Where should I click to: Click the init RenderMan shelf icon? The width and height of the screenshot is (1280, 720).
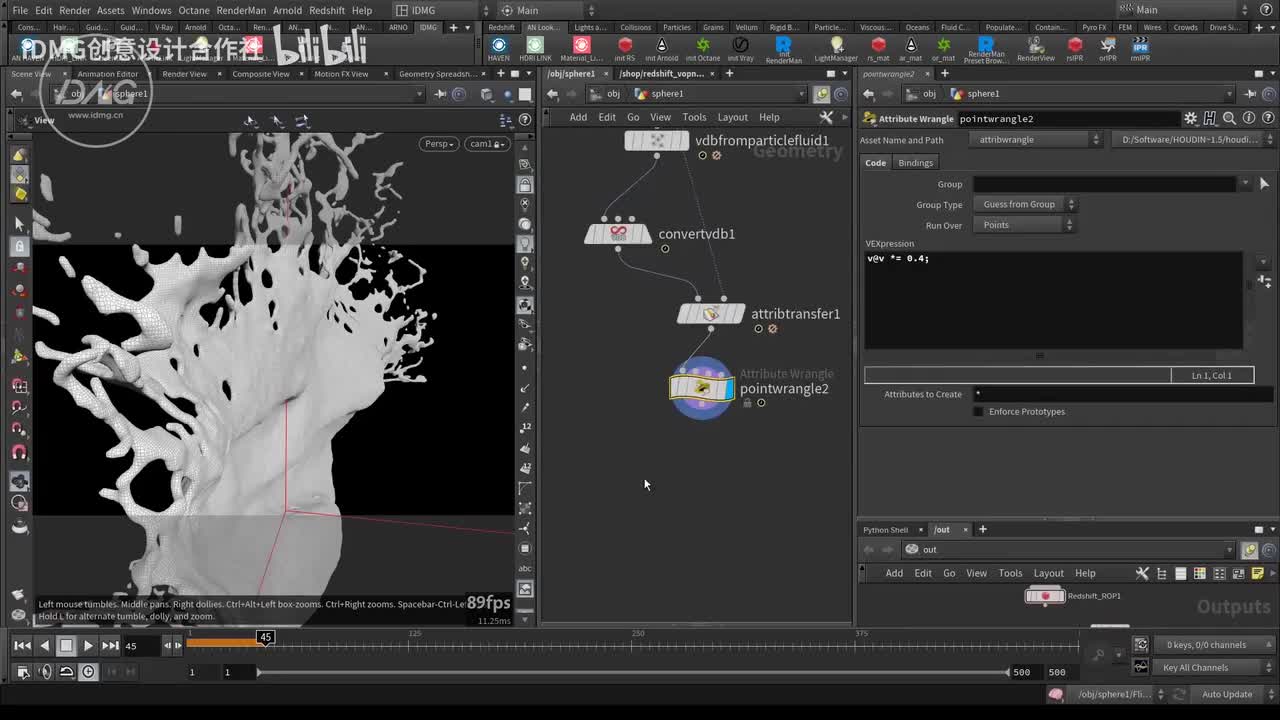pyautogui.click(x=783, y=47)
